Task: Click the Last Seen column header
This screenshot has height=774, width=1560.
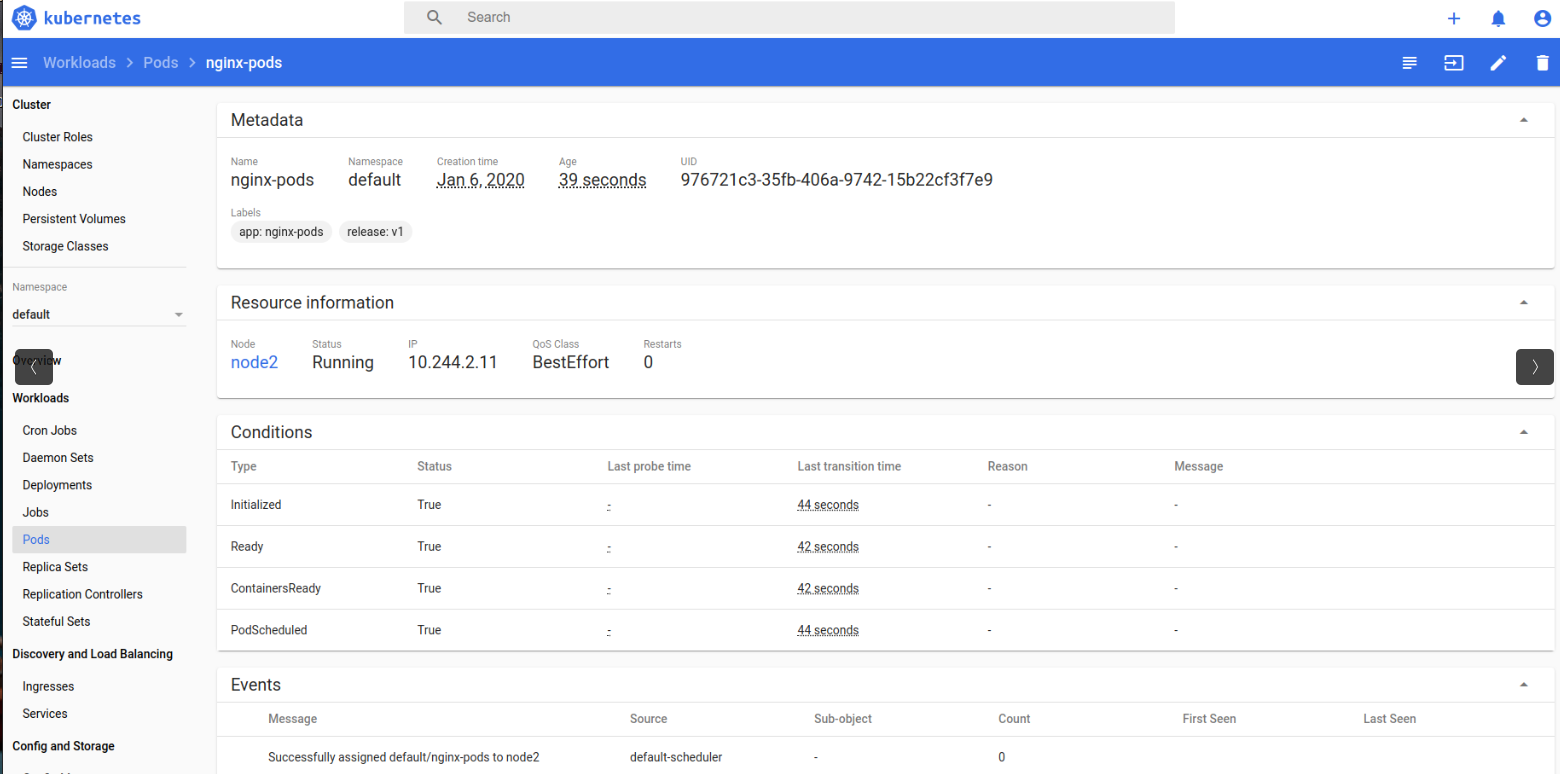Action: coord(1390,719)
